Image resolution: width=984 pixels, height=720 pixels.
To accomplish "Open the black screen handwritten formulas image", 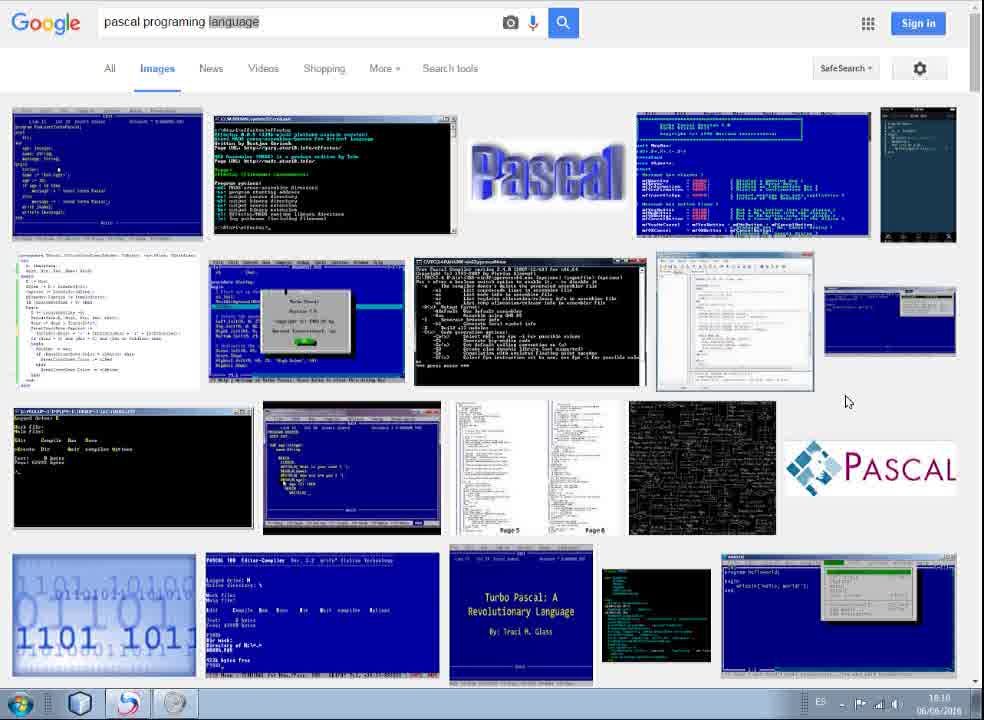I will point(702,468).
